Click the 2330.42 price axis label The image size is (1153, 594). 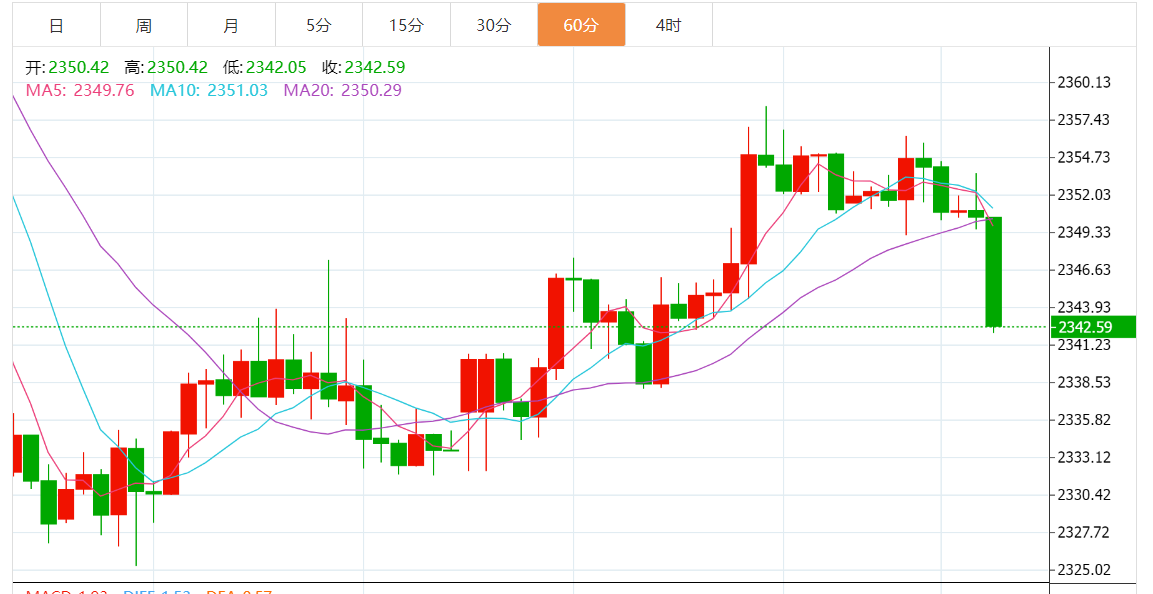1084,495
